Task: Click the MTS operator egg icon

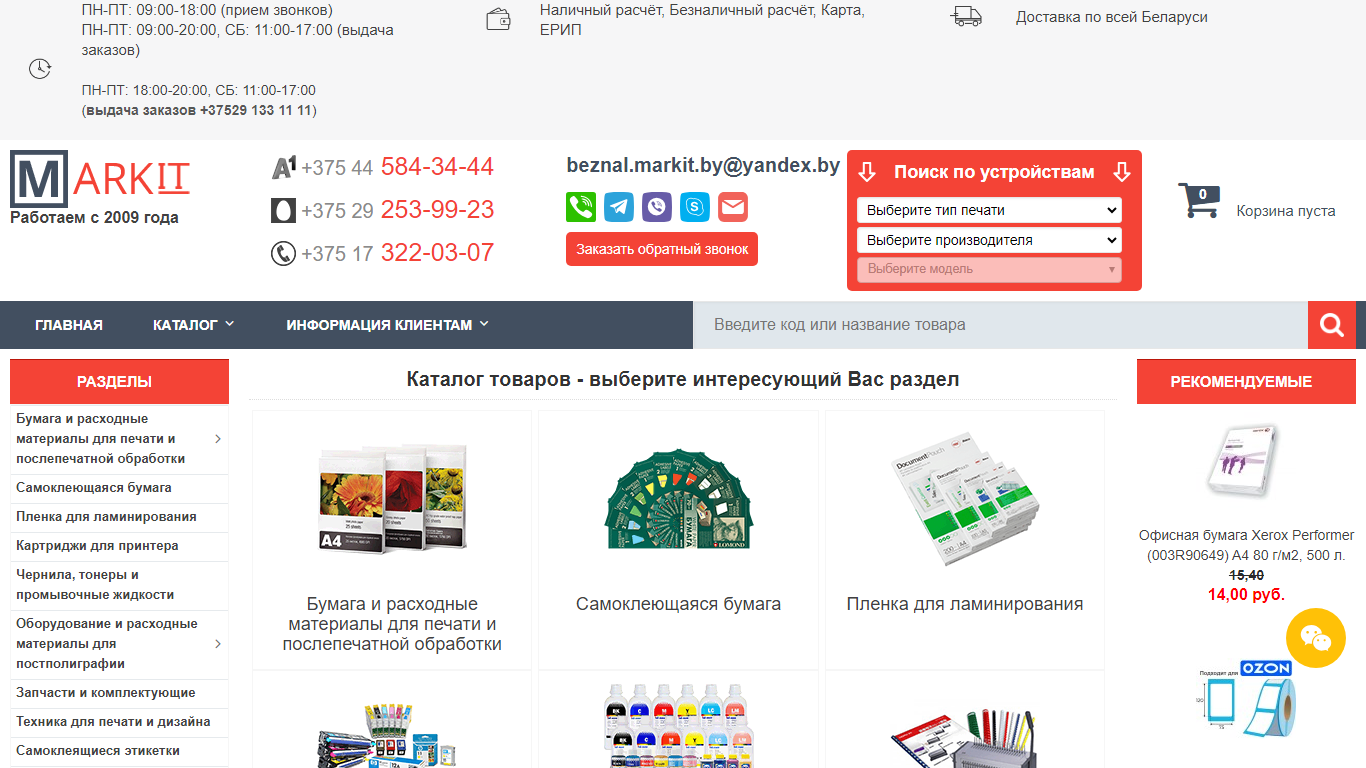Action: (283, 210)
